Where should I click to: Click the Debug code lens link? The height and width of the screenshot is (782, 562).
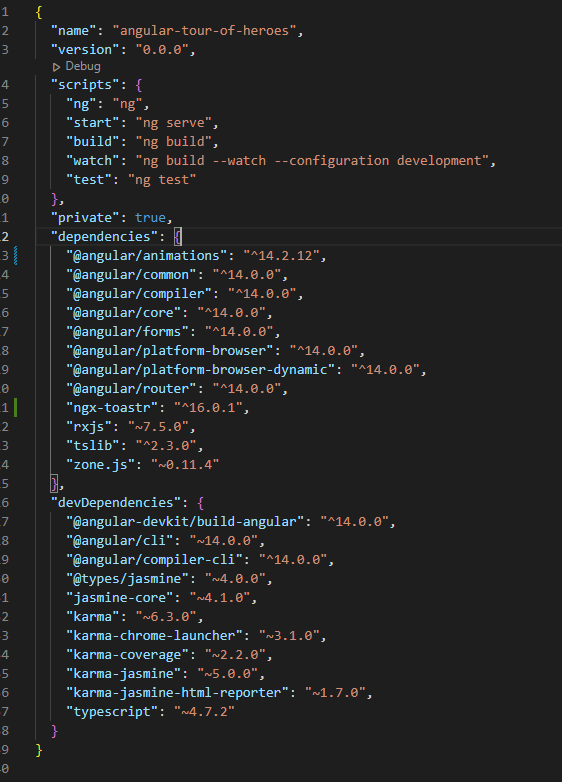(x=83, y=66)
